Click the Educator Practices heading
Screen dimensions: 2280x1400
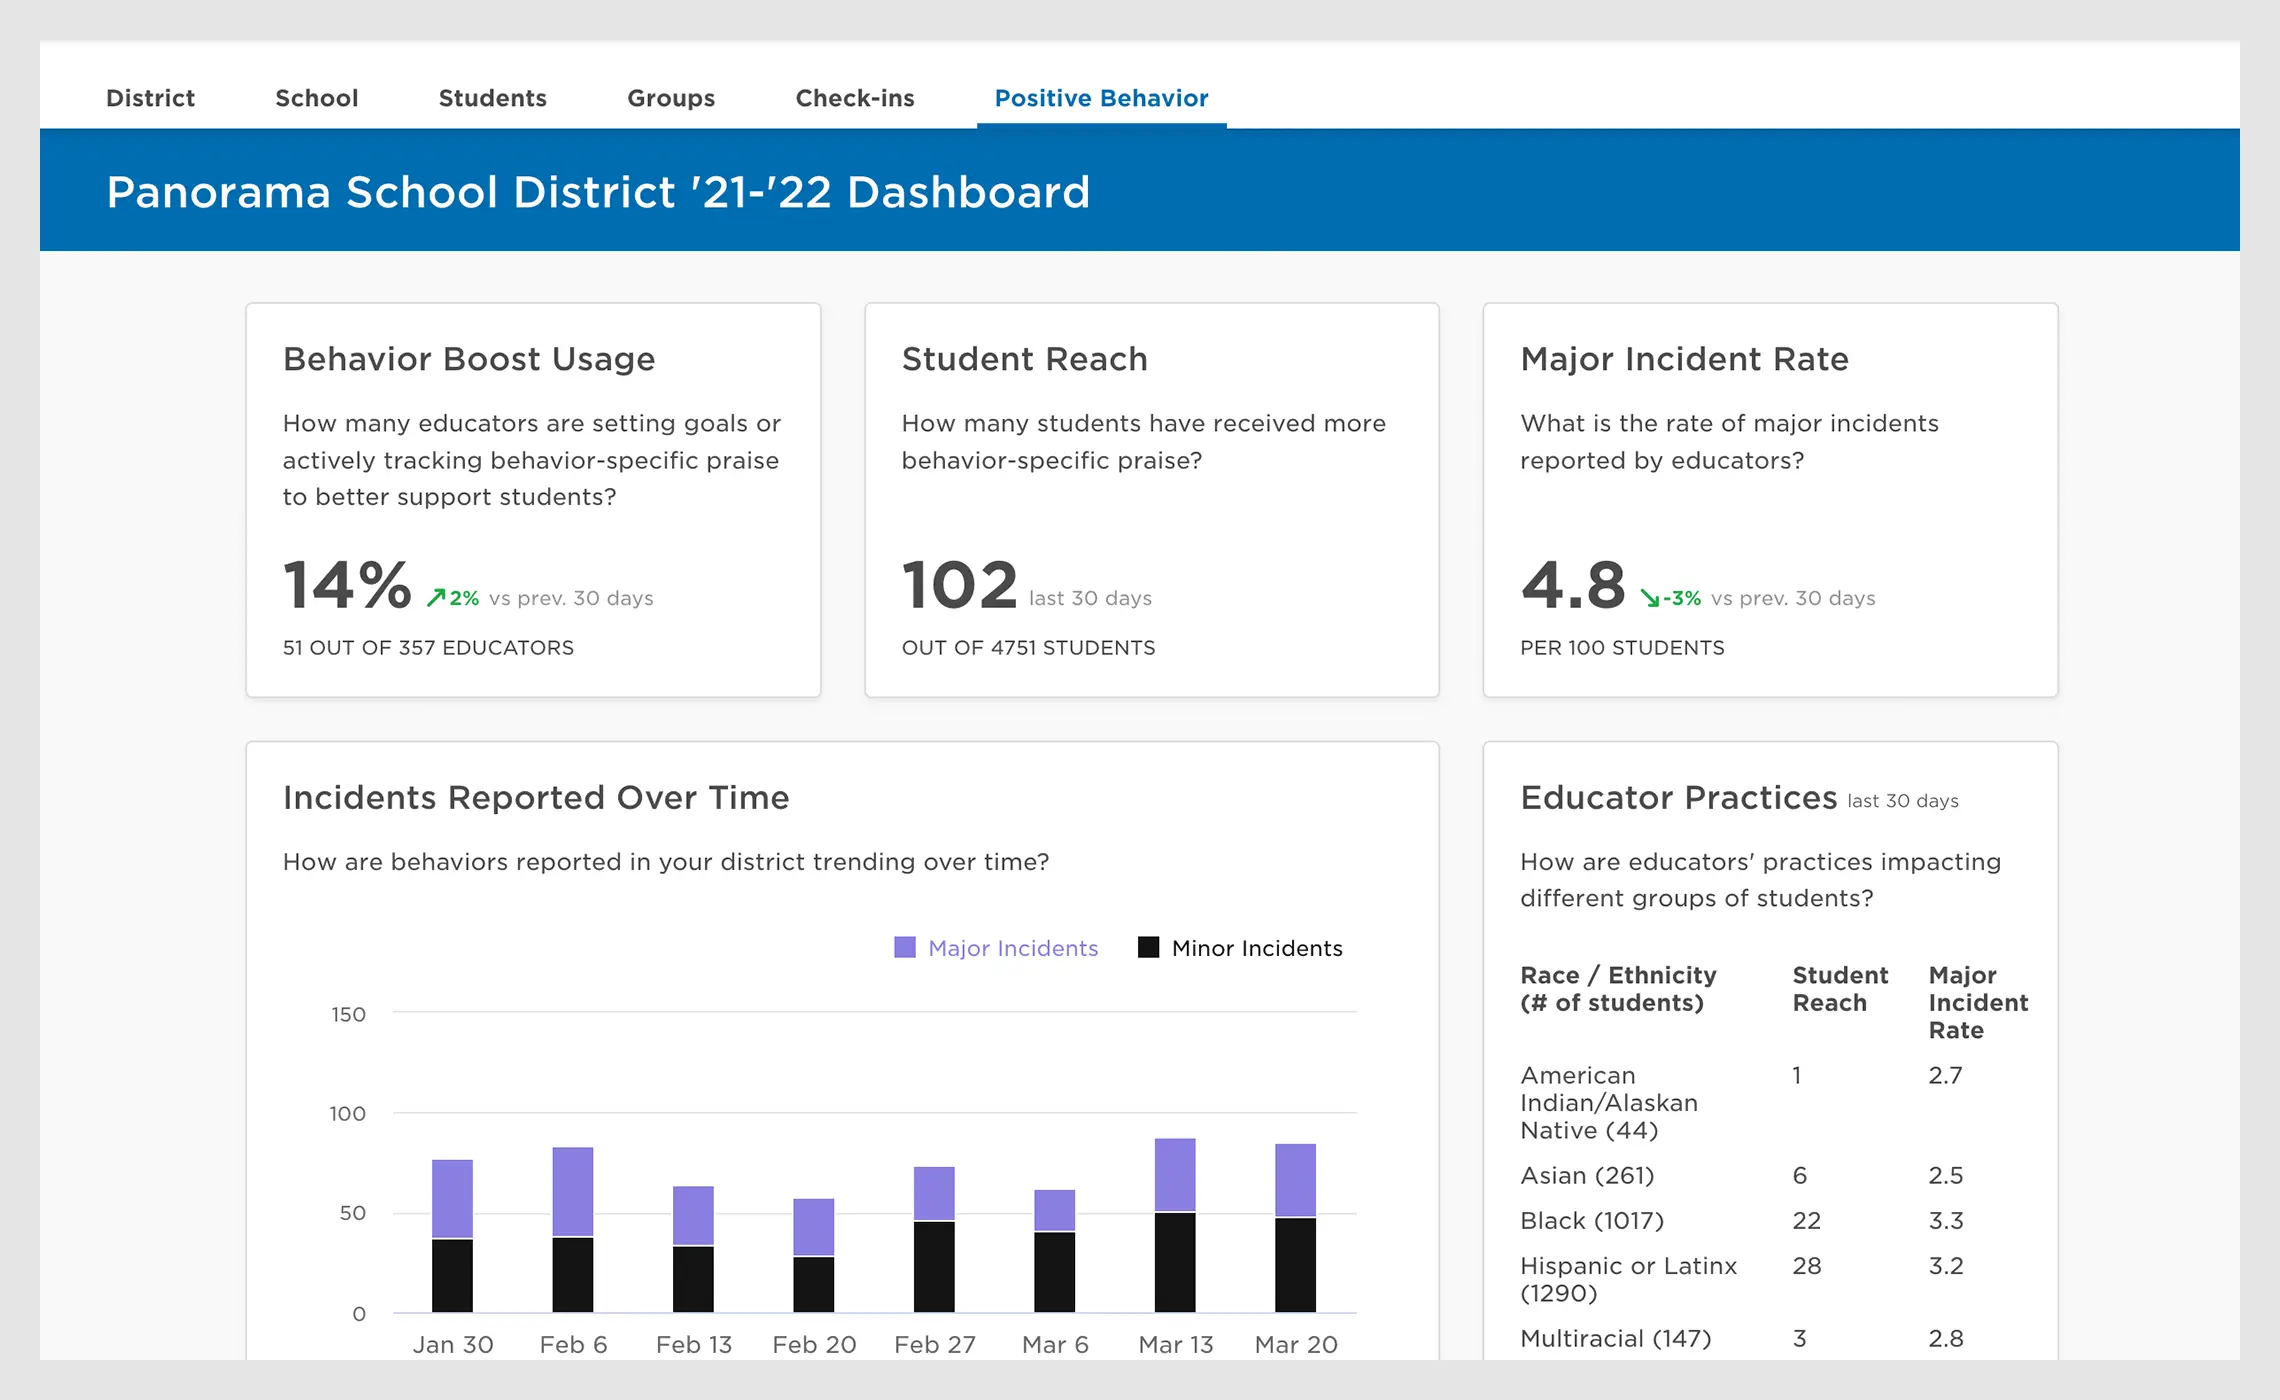tap(1679, 798)
